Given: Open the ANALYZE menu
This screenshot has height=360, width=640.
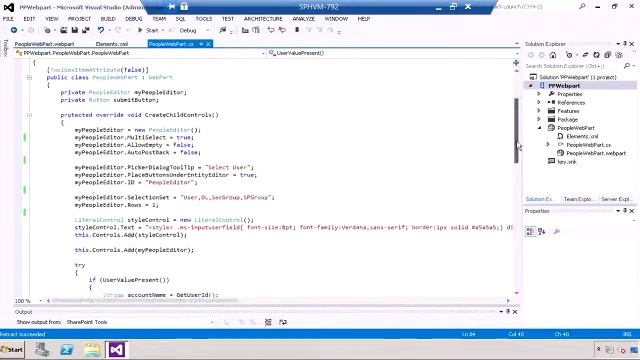Looking at the screenshot, I should [x=304, y=19].
